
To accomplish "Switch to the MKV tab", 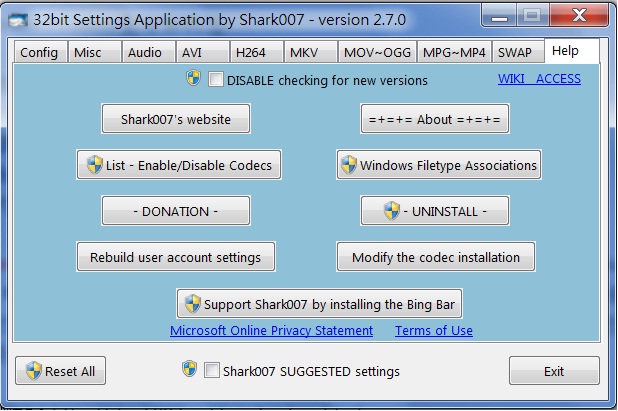I will coord(311,52).
